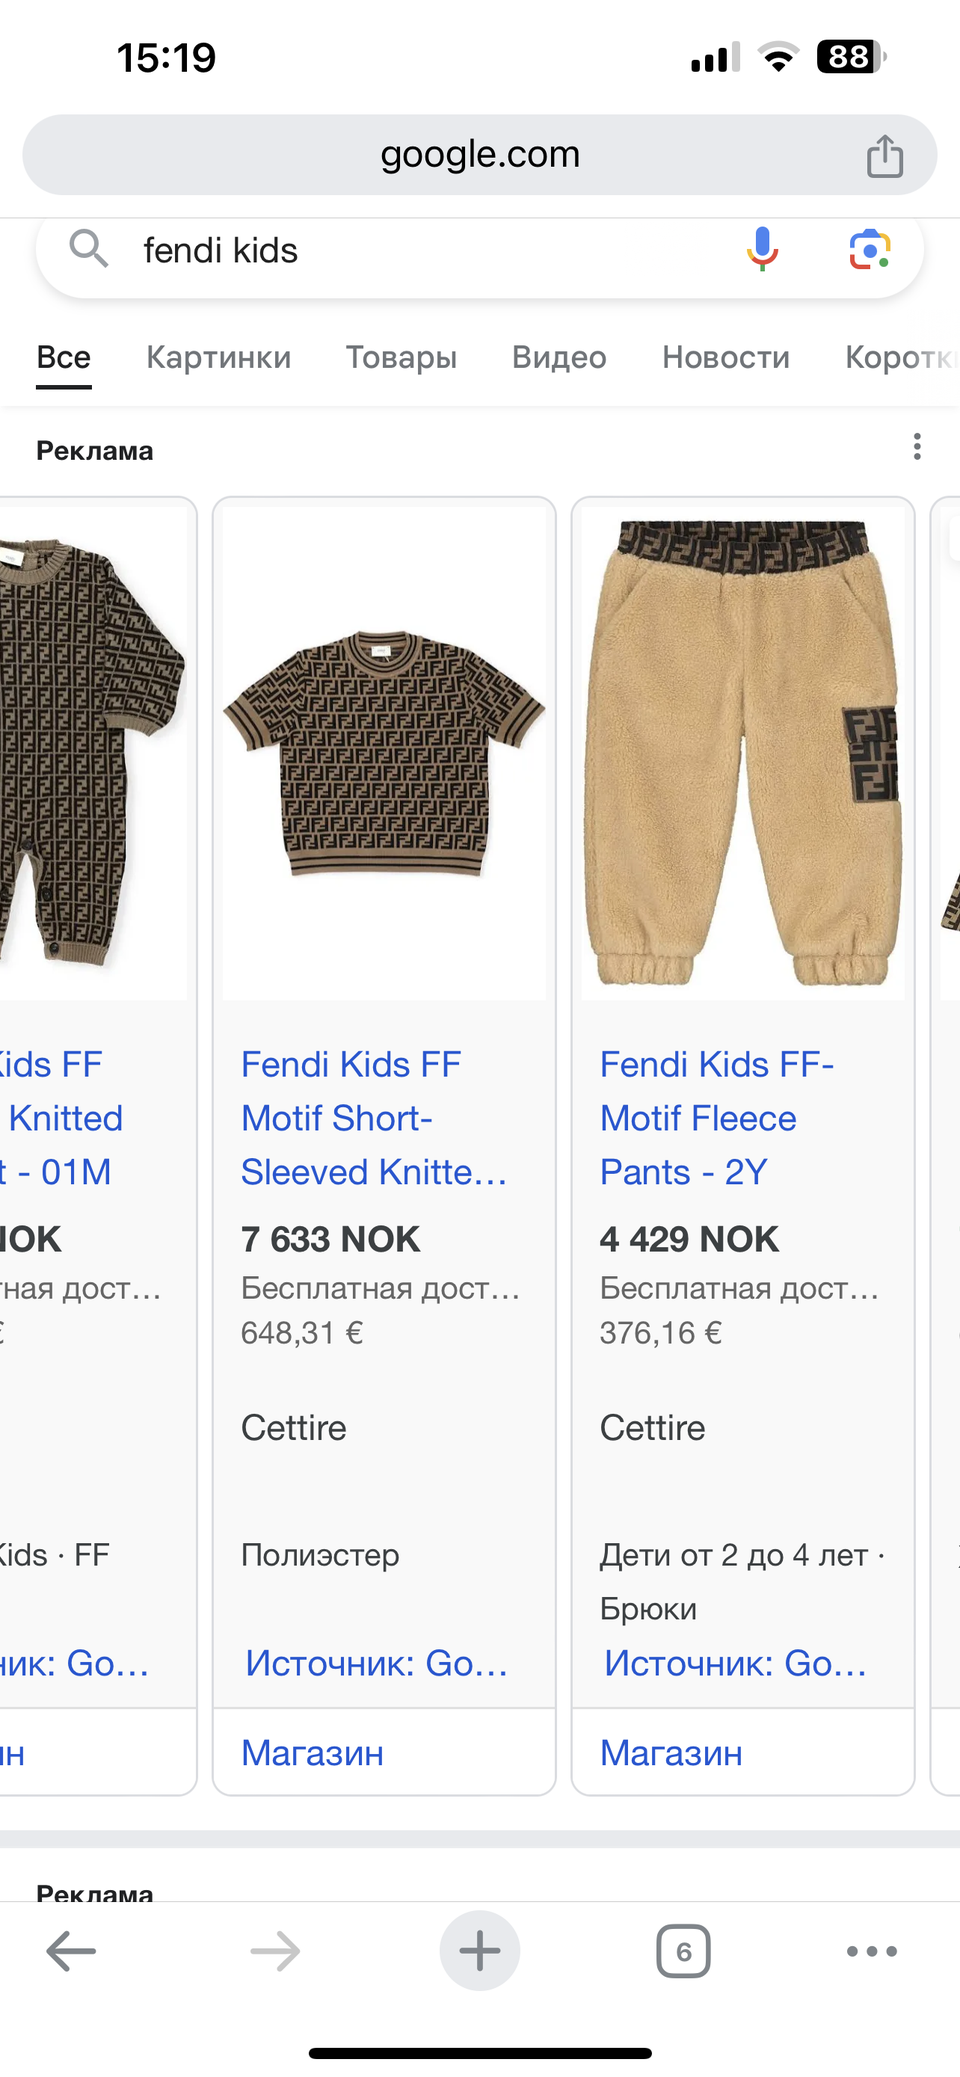Tap the share icon in address bar
This screenshot has height=2077, width=960.
click(884, 156)
